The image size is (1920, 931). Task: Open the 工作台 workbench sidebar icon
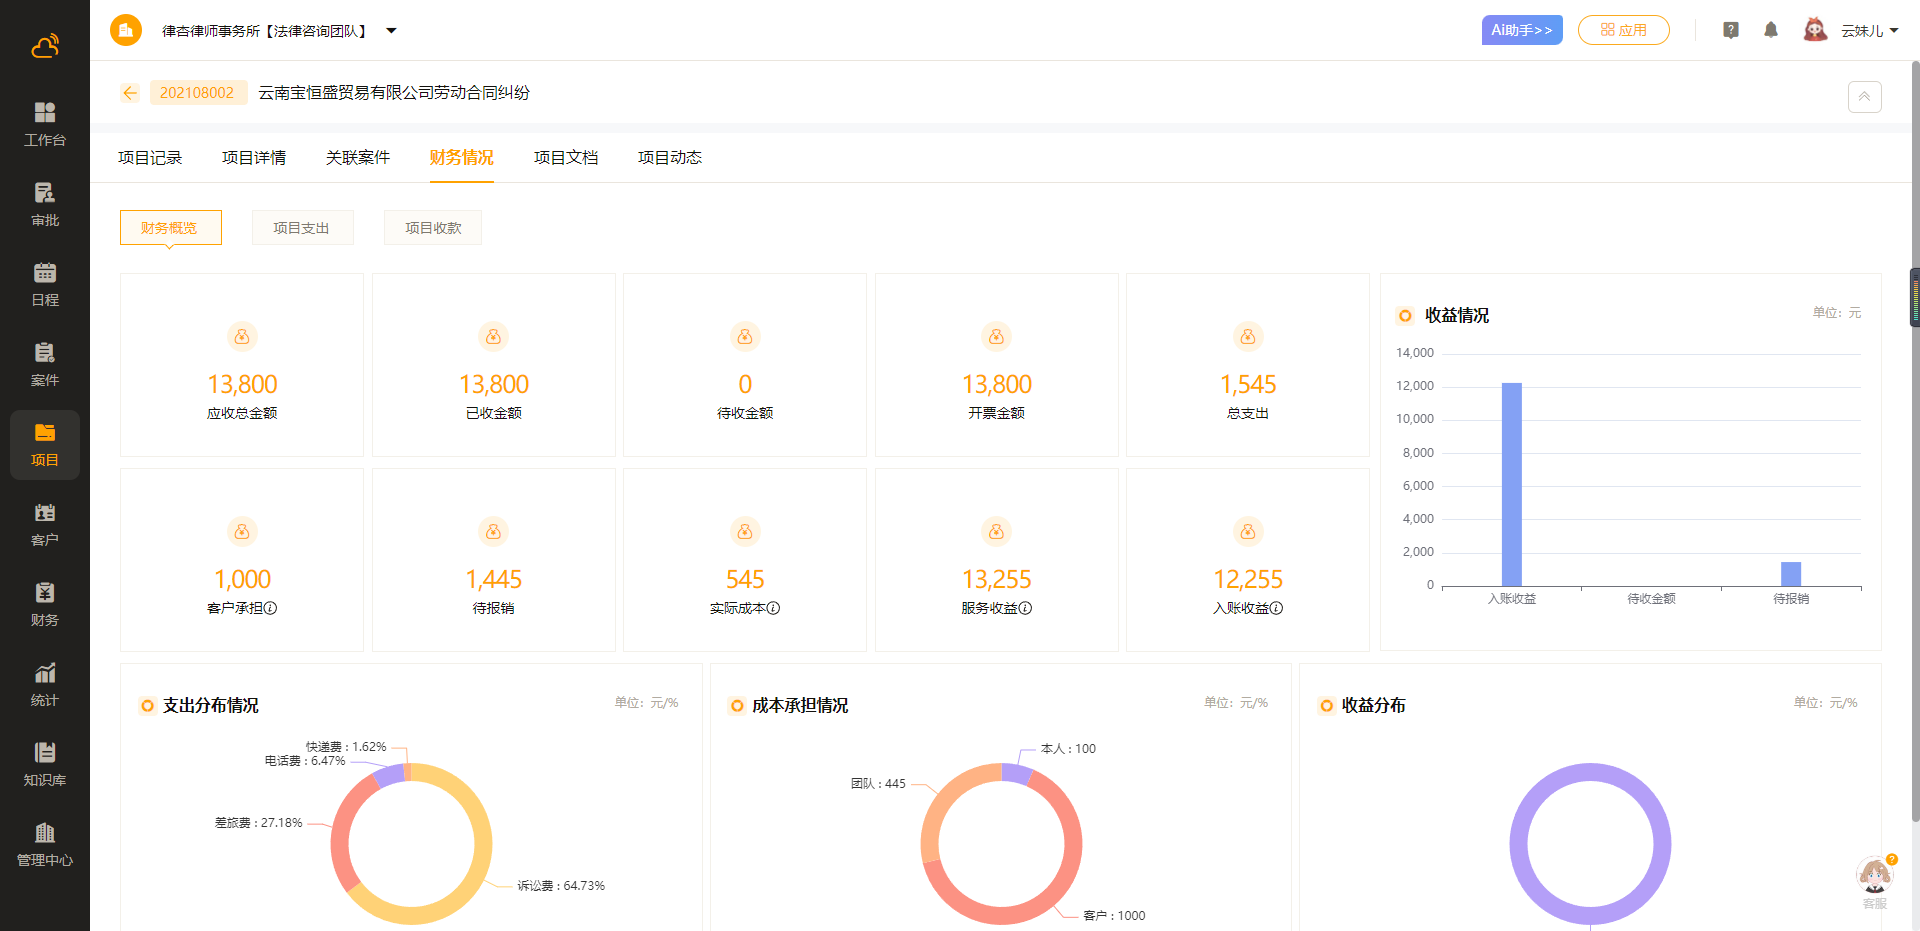point(45,124)
